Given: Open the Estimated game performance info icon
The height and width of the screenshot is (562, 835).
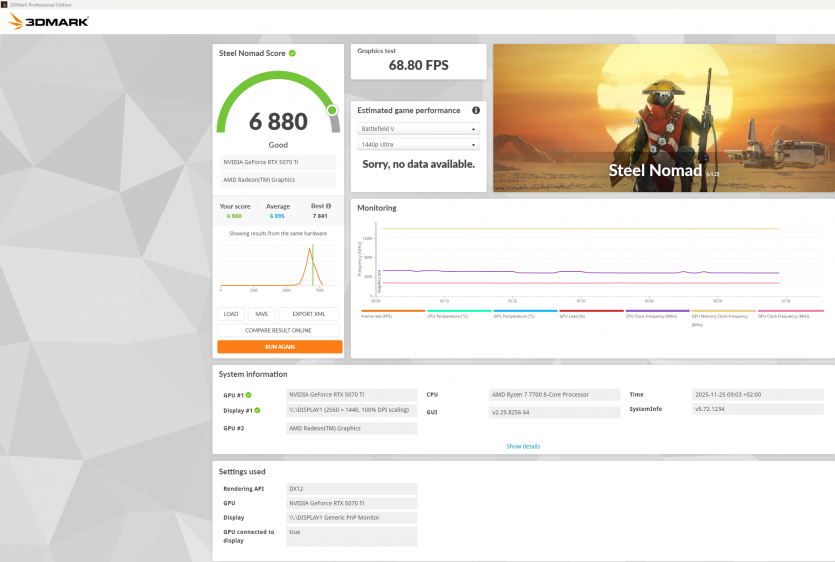Looking at the screenshot, I should click(x=476, y=111).
